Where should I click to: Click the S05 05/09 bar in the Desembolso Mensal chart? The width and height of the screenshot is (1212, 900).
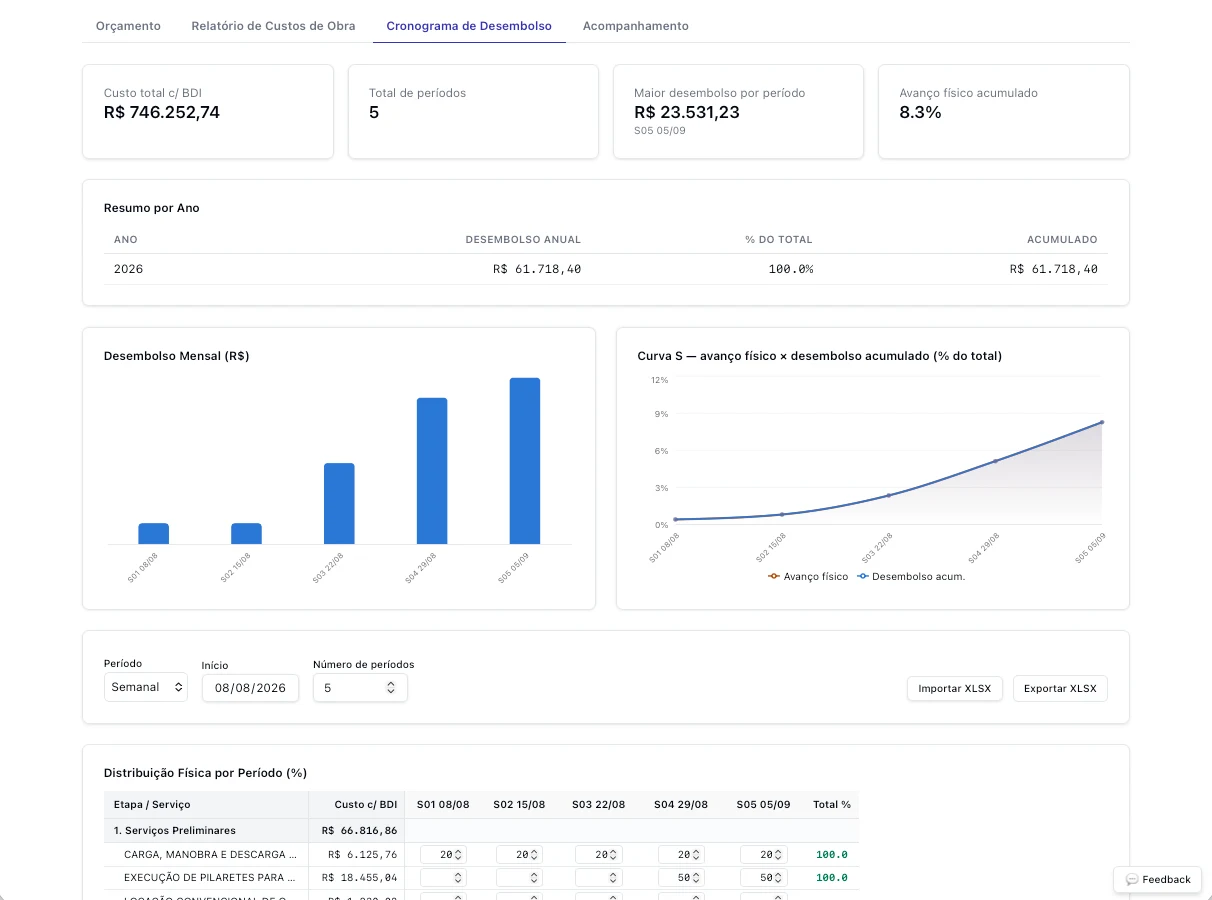[525, 461]
